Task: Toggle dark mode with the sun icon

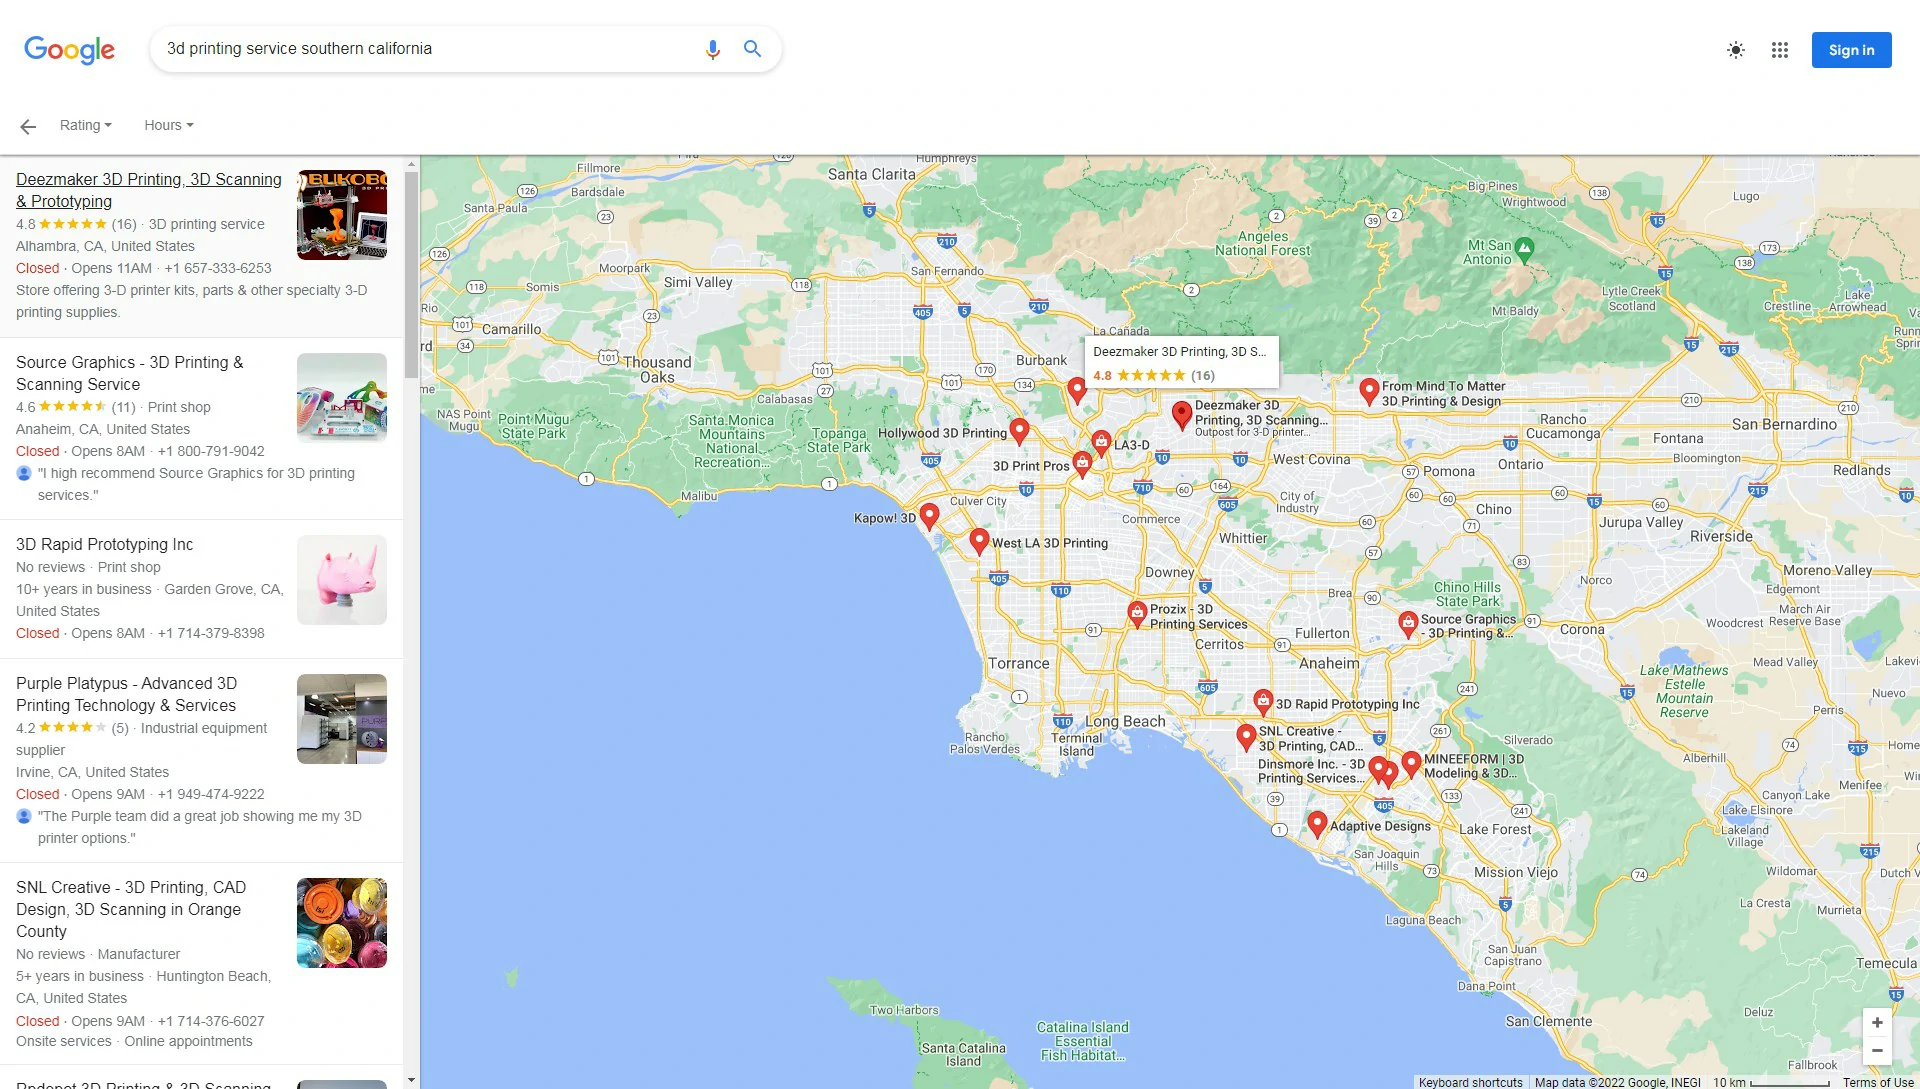Action: (x=1735, y=50)
